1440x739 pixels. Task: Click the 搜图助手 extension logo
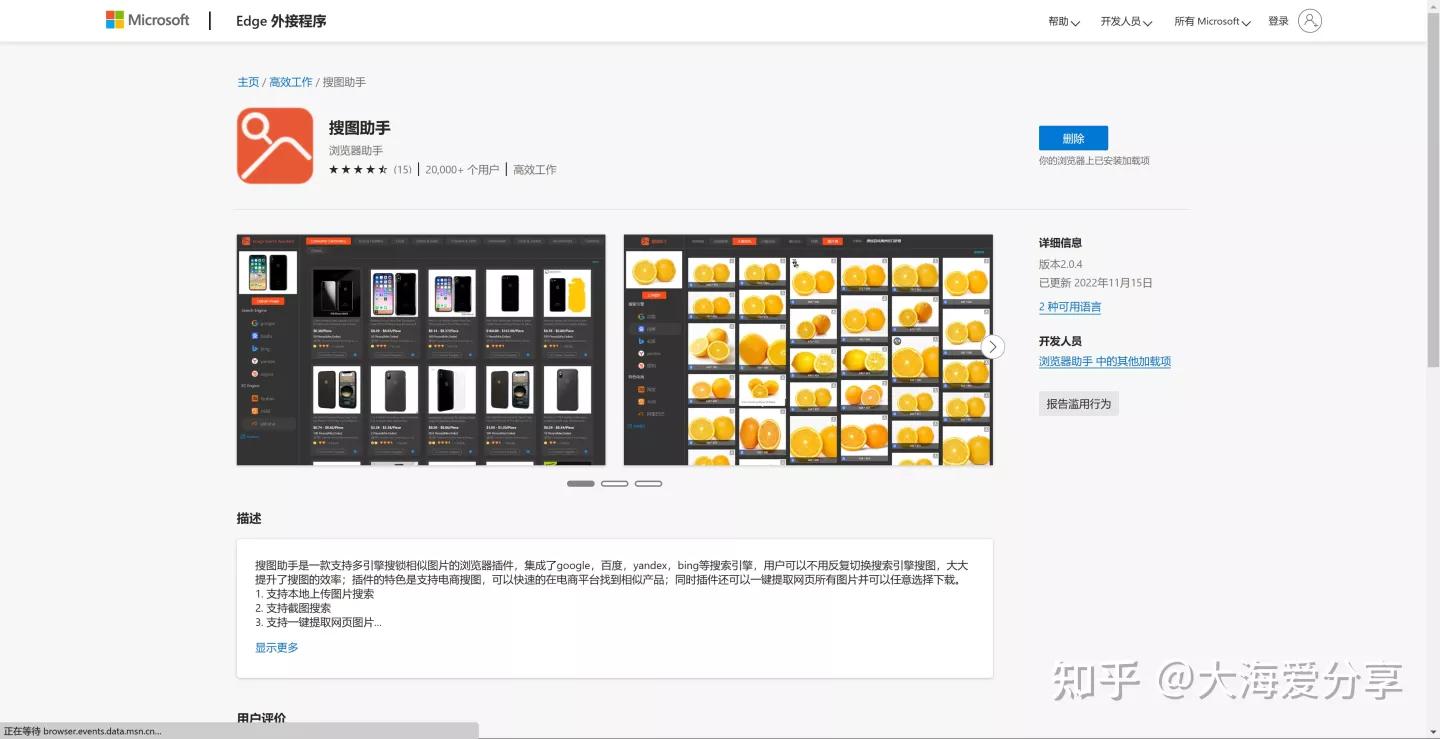274,145
